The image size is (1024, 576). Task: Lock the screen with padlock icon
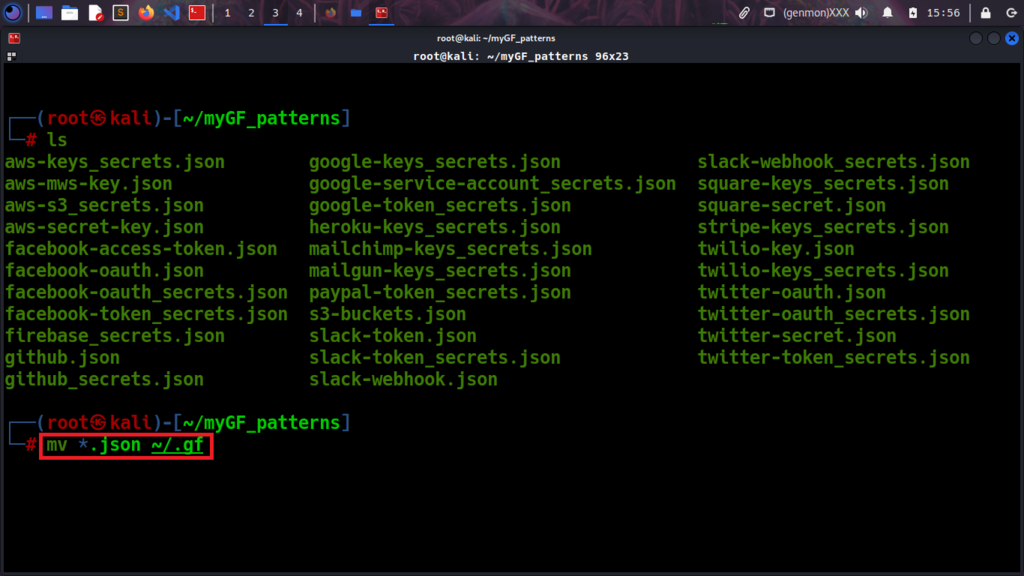click(x=985, y=13)
